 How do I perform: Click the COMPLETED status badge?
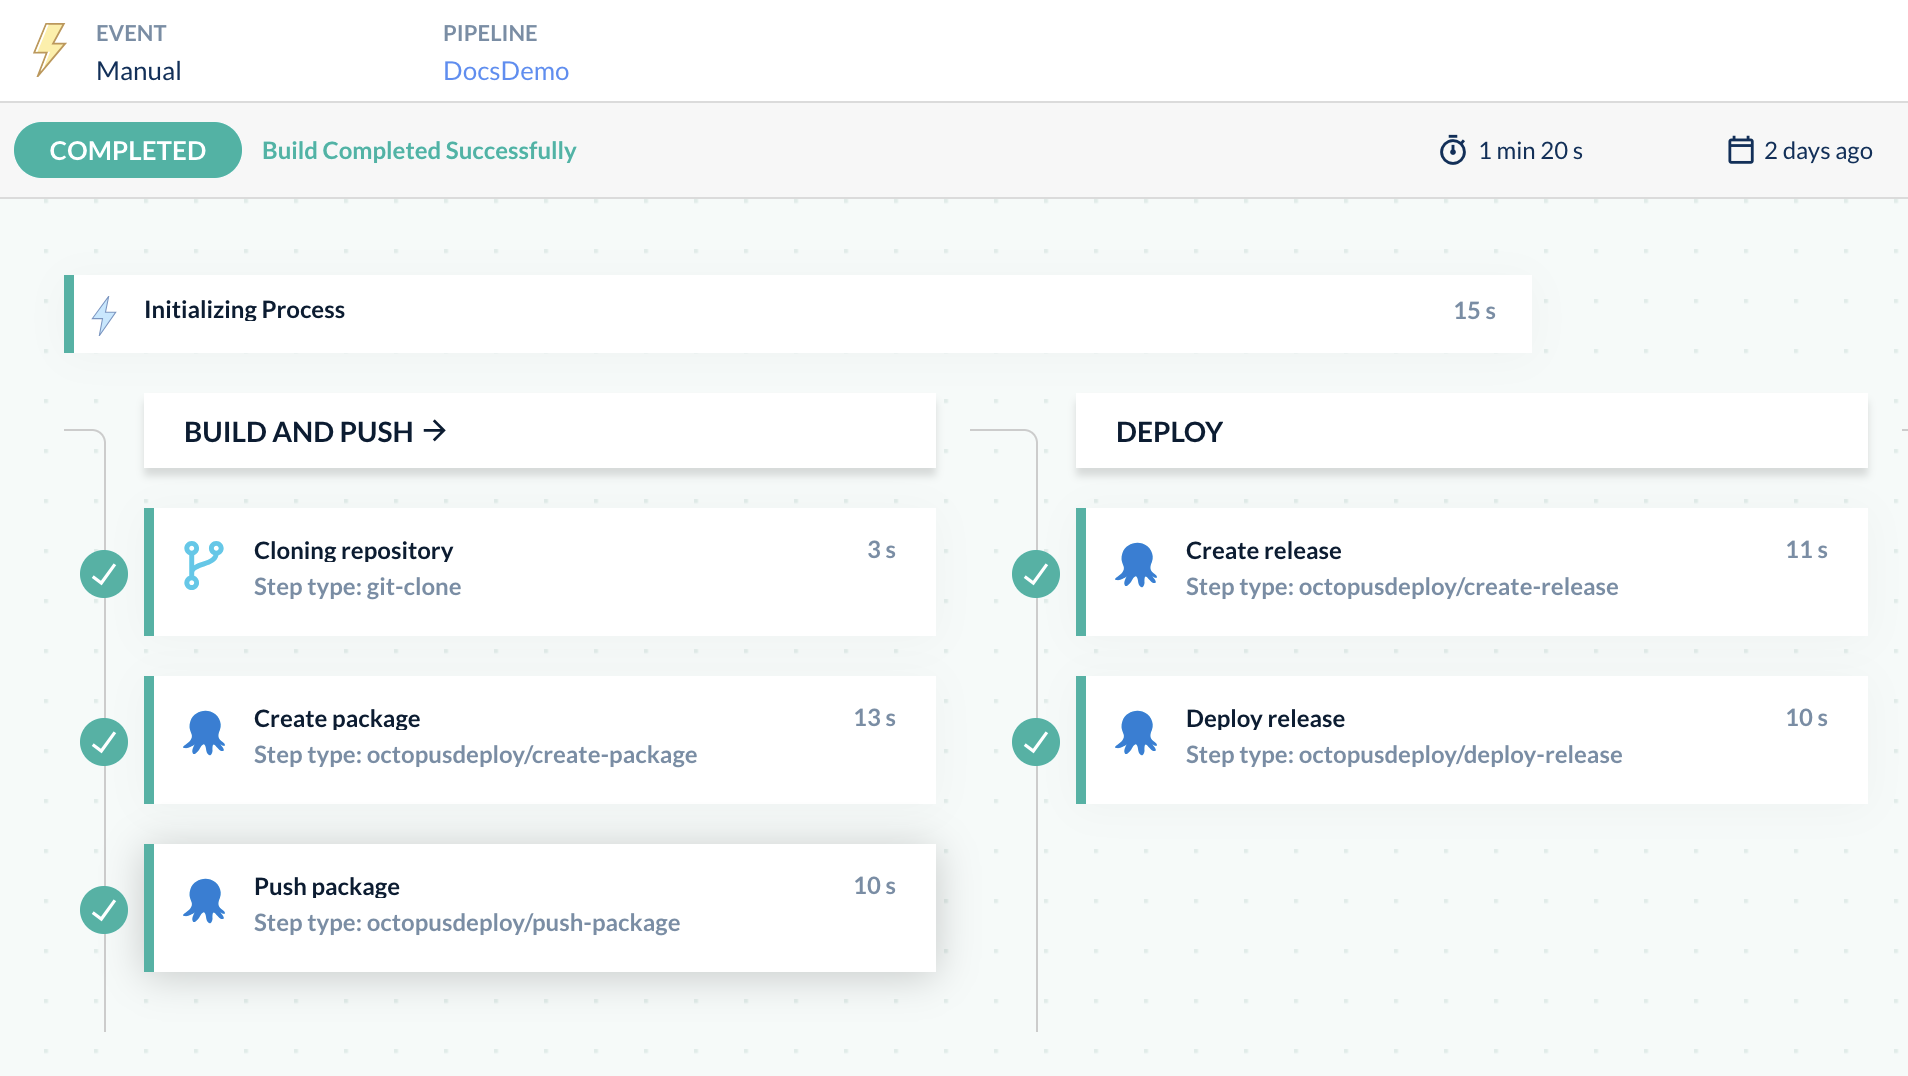(x=127, y=149)
